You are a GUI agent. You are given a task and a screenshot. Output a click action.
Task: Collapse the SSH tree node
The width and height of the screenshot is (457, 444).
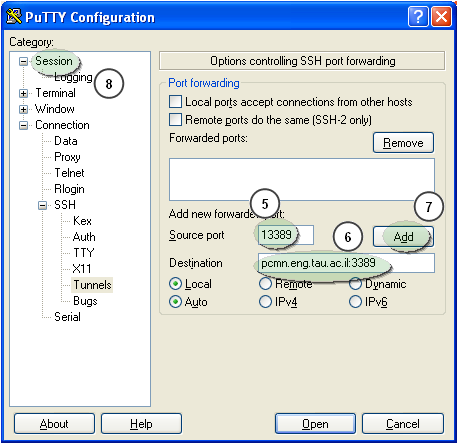[x=42, y=205]
